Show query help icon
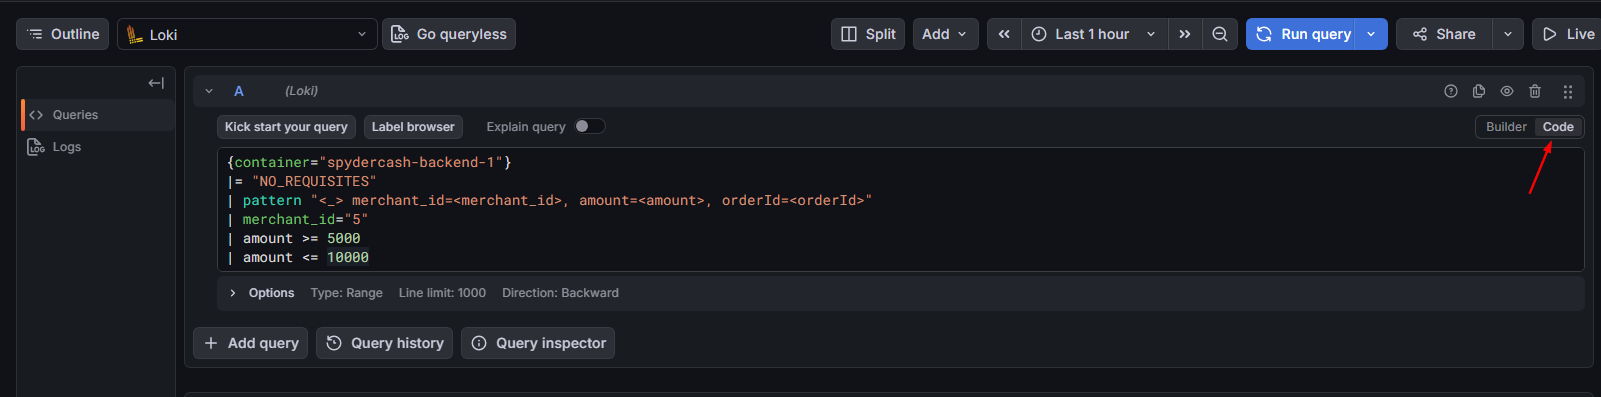This screenshot has height=397, width=1601. click(x=1451, y=91)
